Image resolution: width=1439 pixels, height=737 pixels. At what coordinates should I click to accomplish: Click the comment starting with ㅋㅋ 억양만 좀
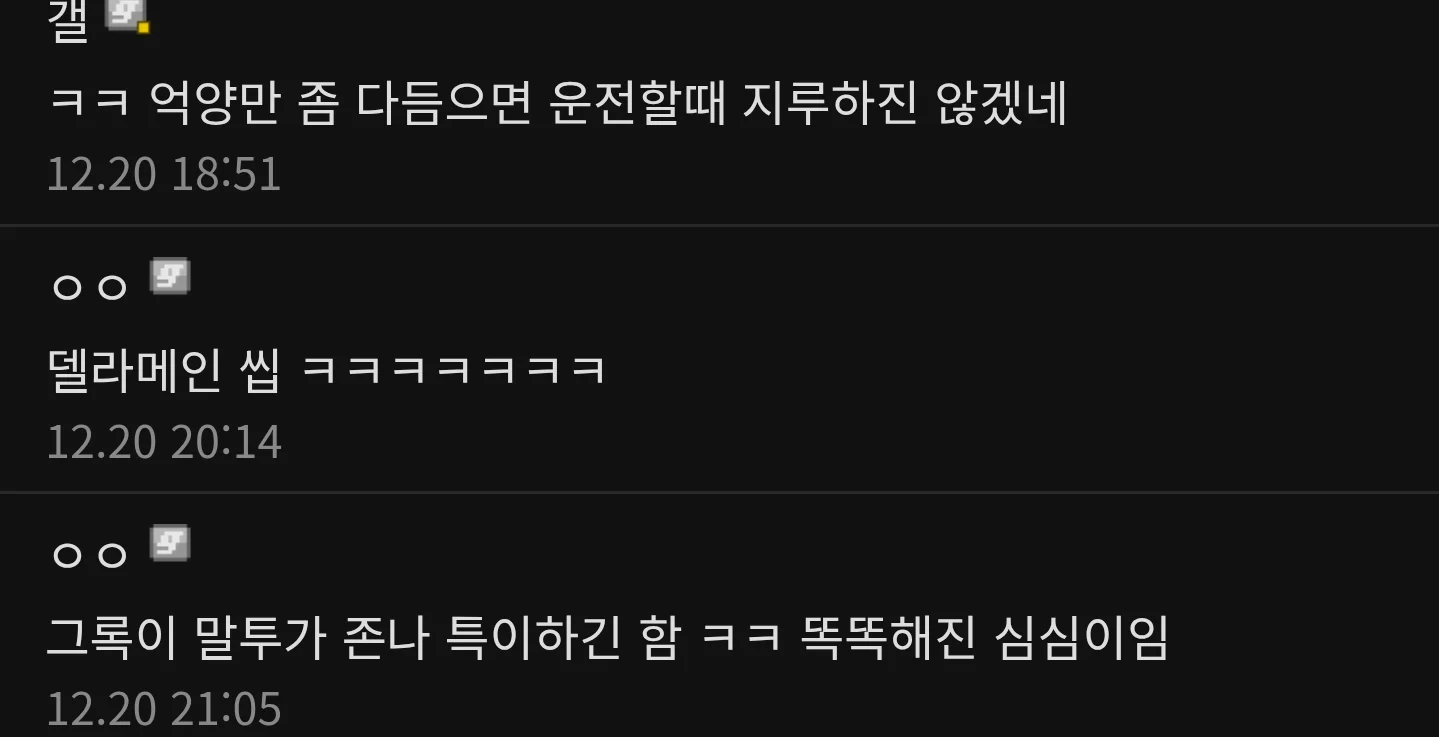557,103
